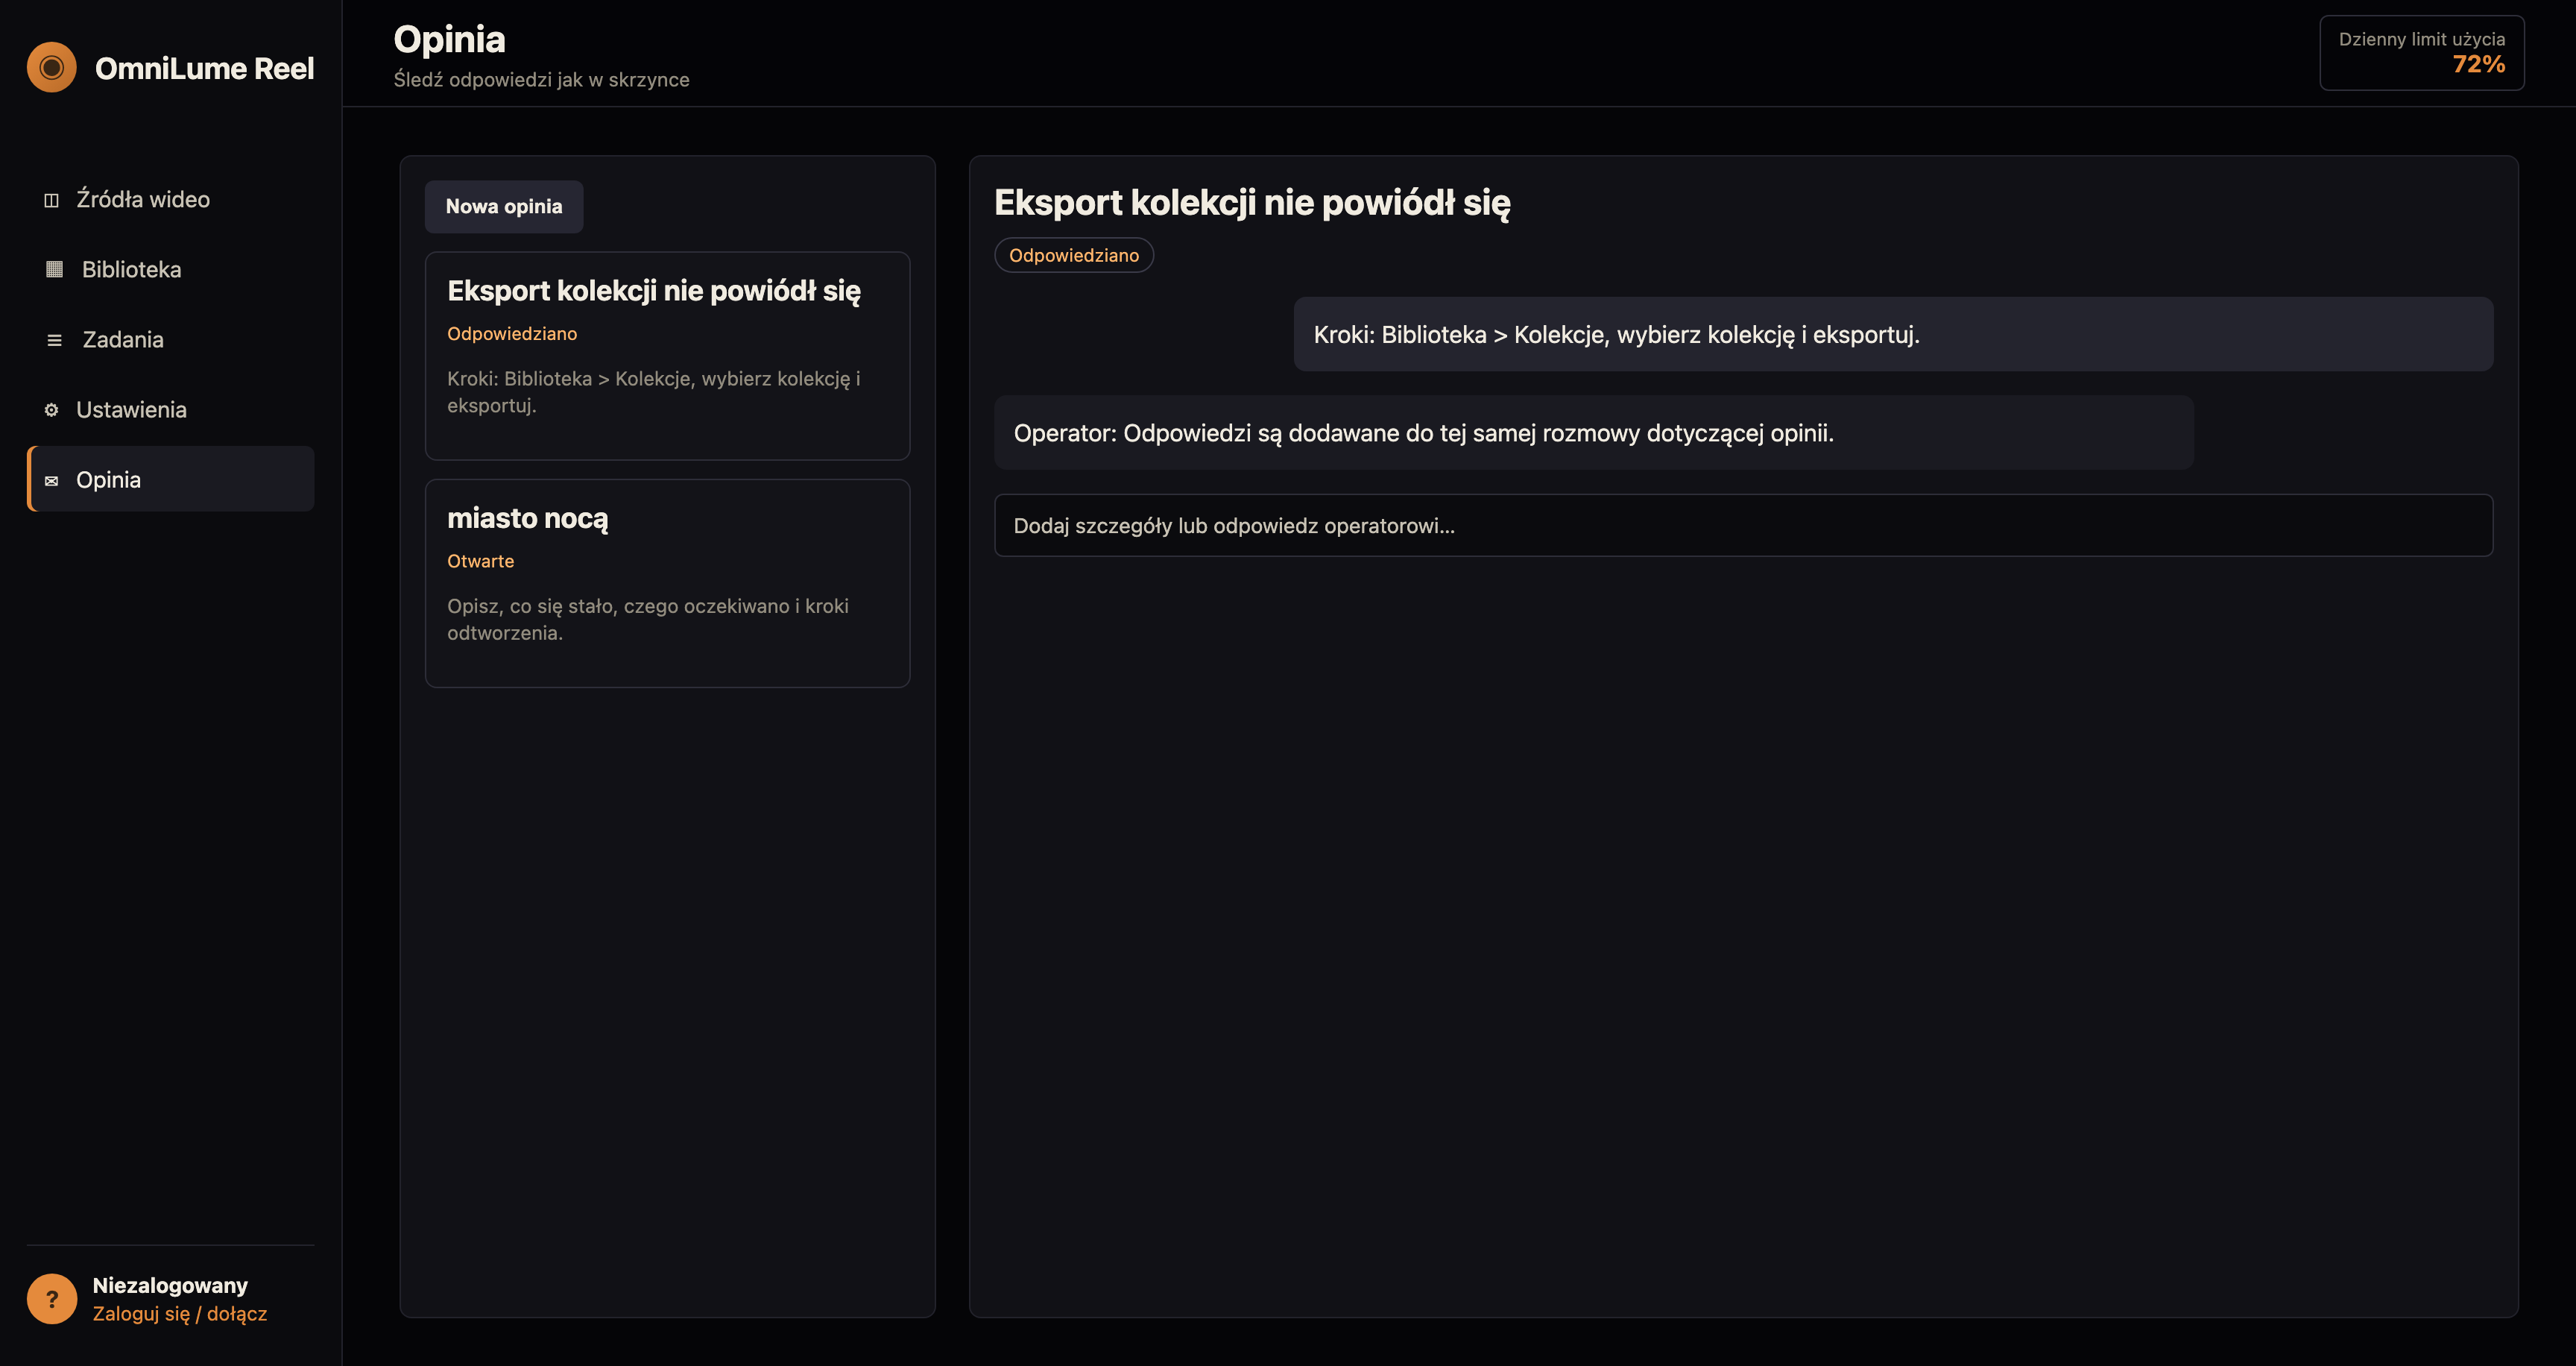This screenshot has width=2576, height=1366.
Task: Click the Zadania list icon
Action: coord(55,340)
